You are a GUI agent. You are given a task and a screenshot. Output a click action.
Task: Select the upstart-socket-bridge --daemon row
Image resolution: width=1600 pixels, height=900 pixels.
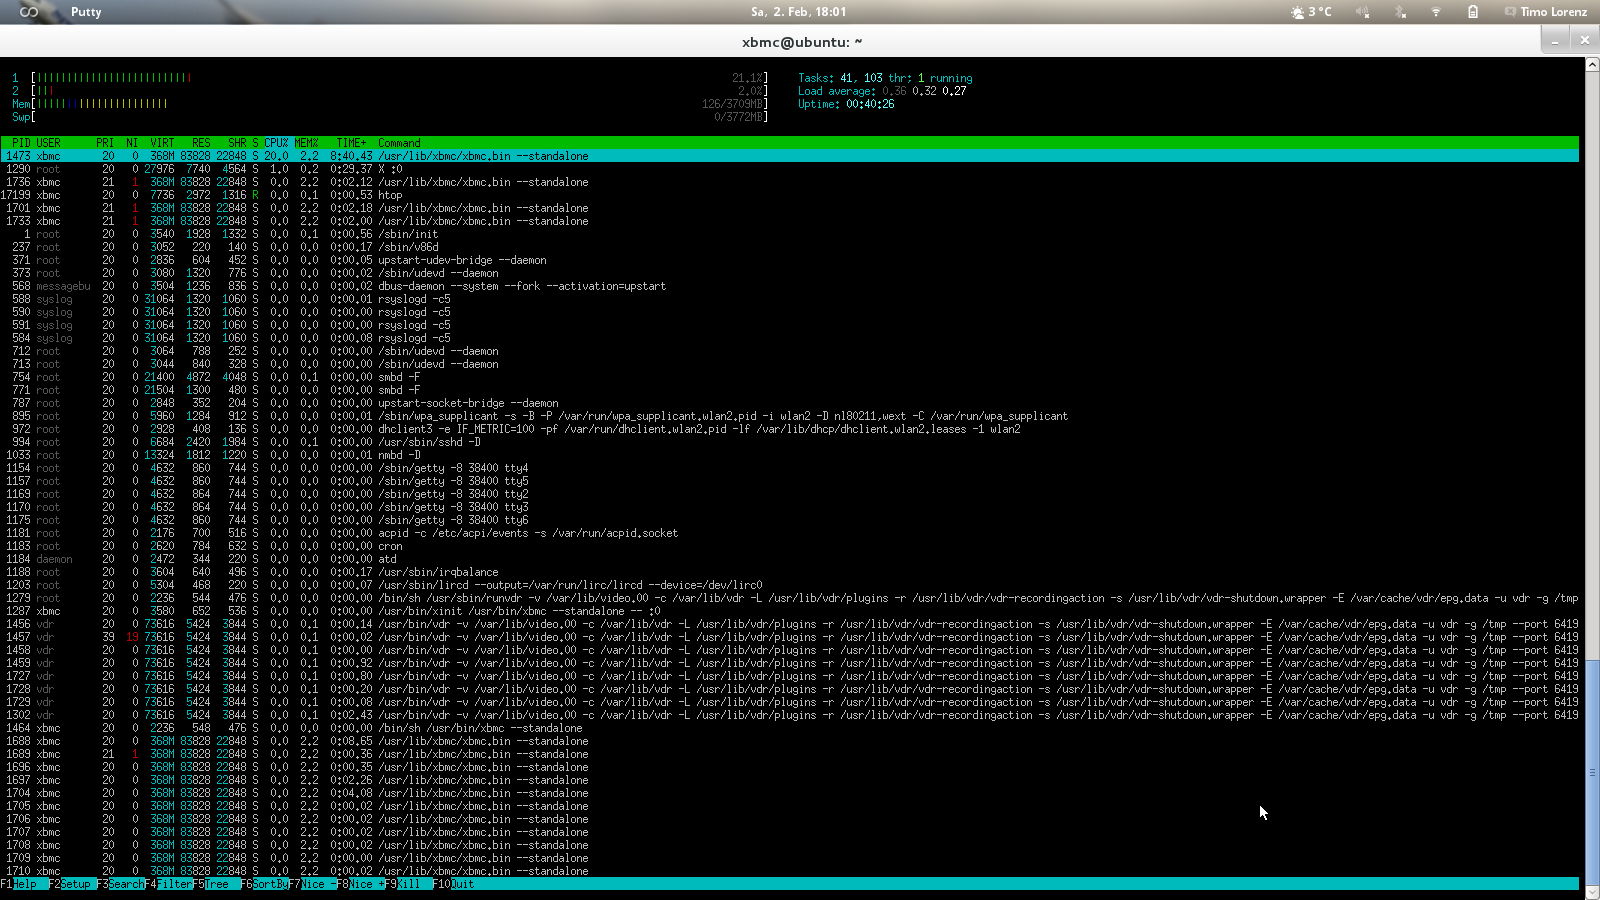point(790,403)
